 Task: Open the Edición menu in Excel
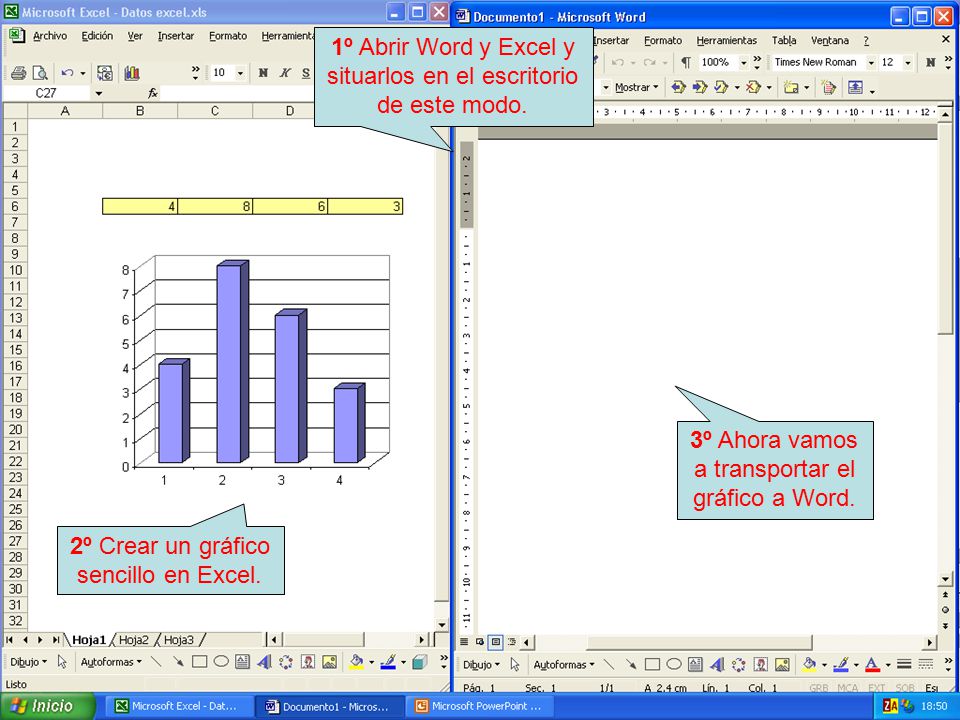point(97,36)
